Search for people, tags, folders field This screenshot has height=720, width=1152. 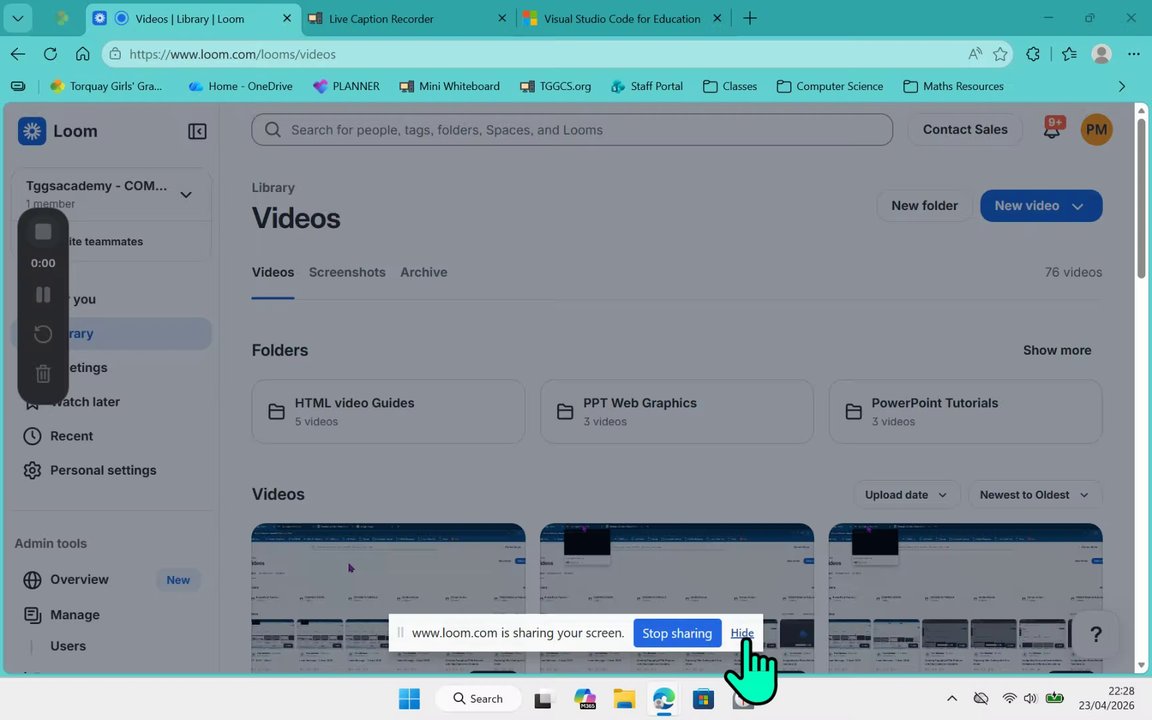572,129
